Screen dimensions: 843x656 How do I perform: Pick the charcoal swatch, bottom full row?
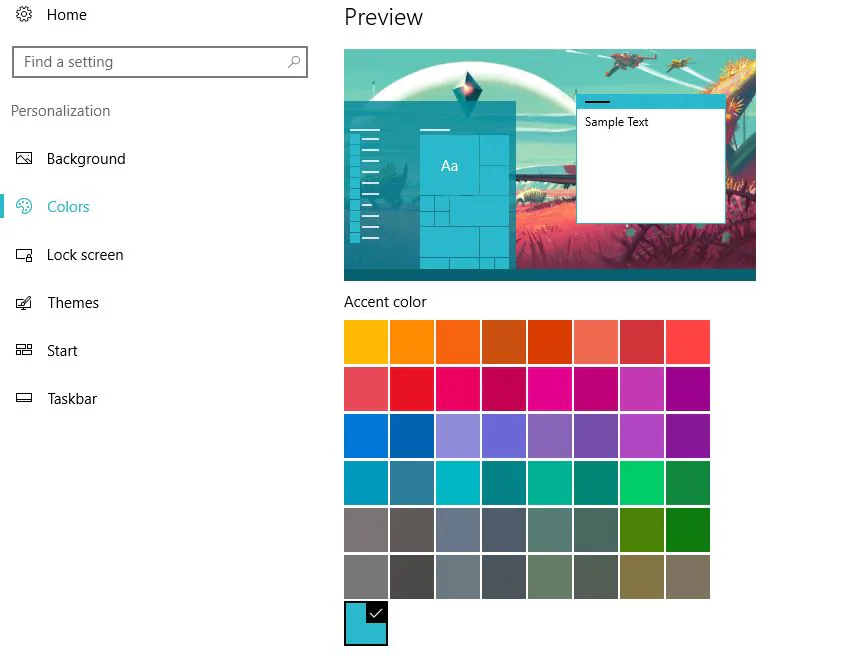click(x=412, y=576)
